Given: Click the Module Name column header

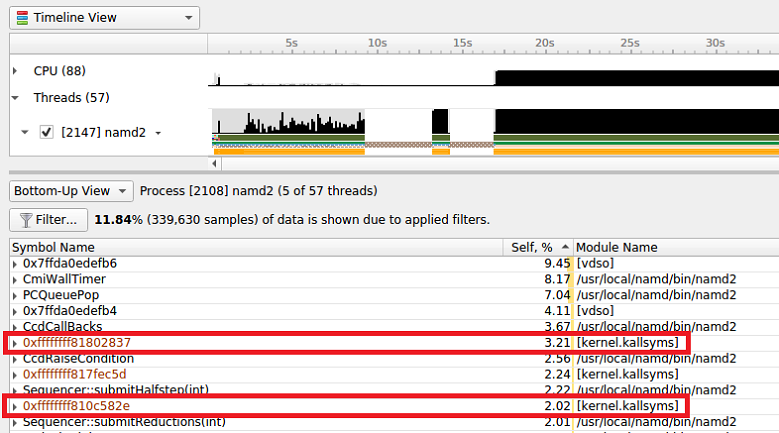Looking at the screenshot, I should tap(675, 247).
